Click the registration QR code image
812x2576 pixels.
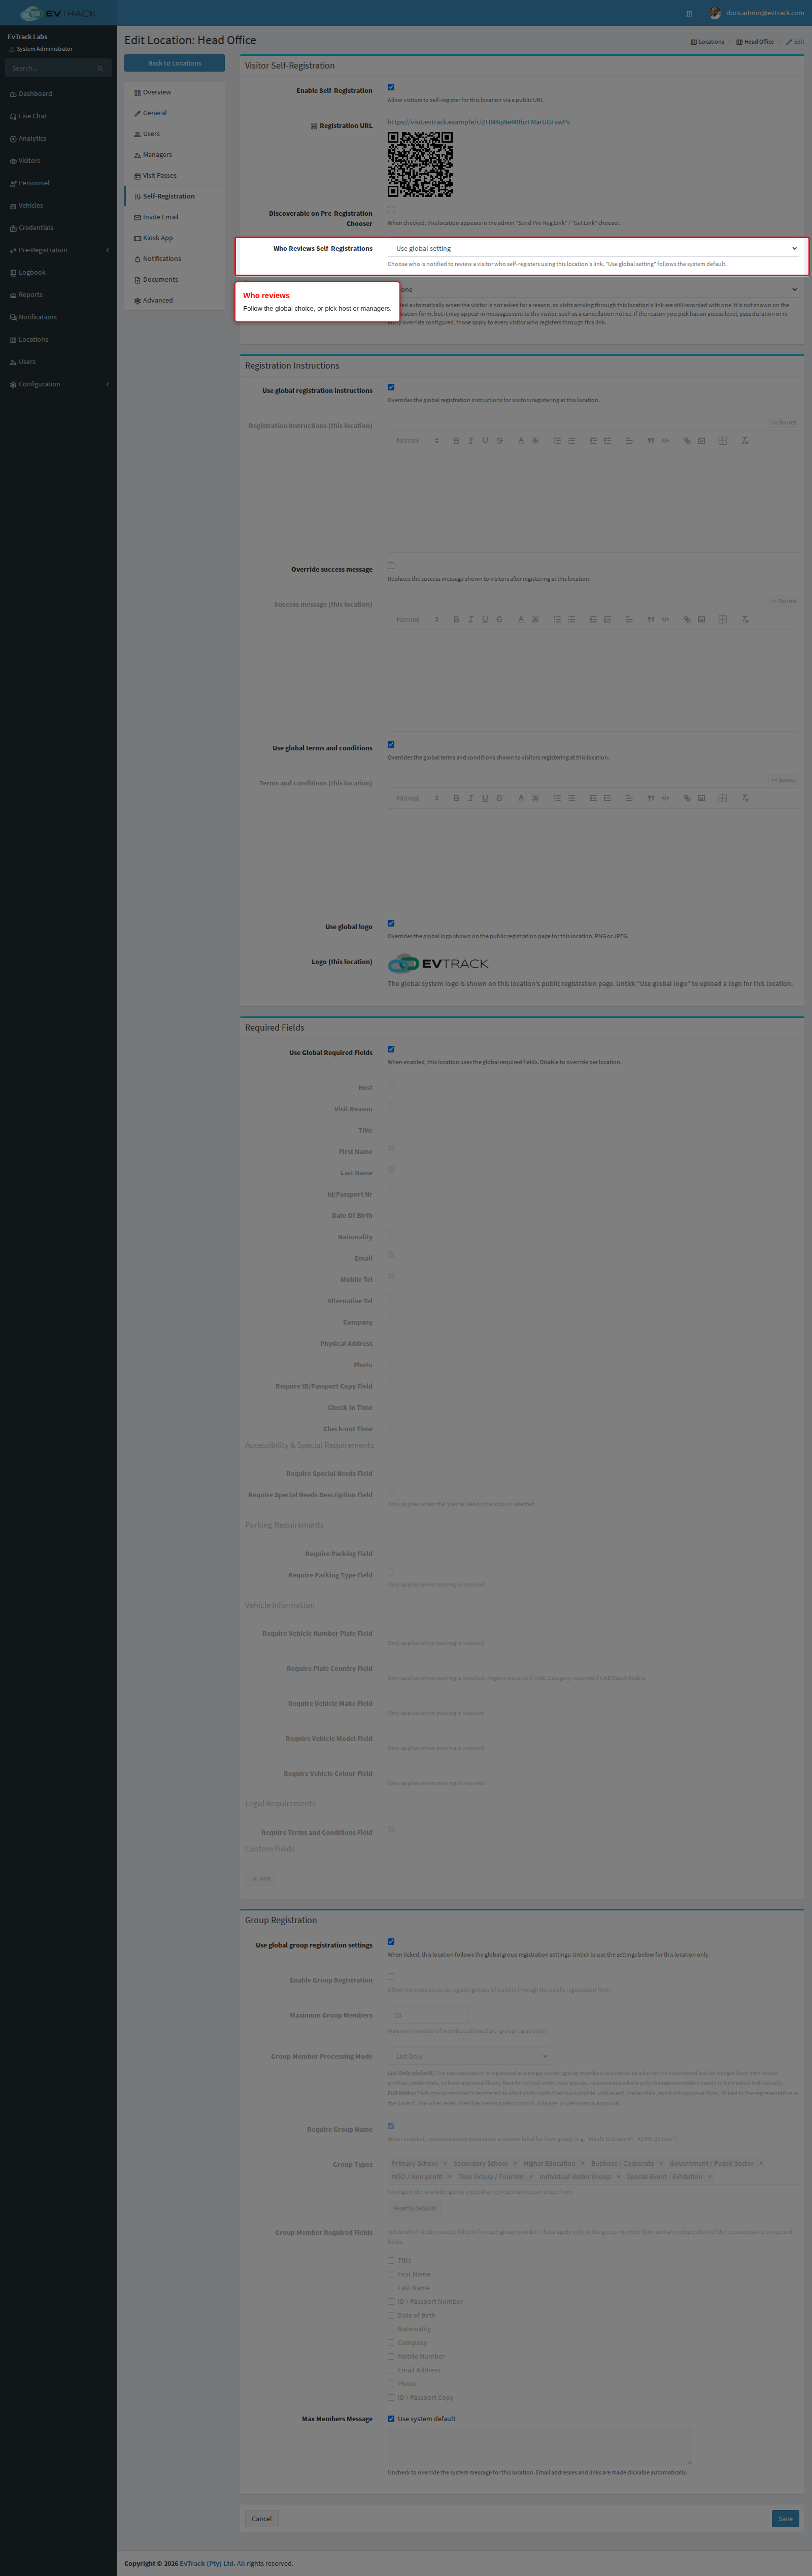pos(420,165)
